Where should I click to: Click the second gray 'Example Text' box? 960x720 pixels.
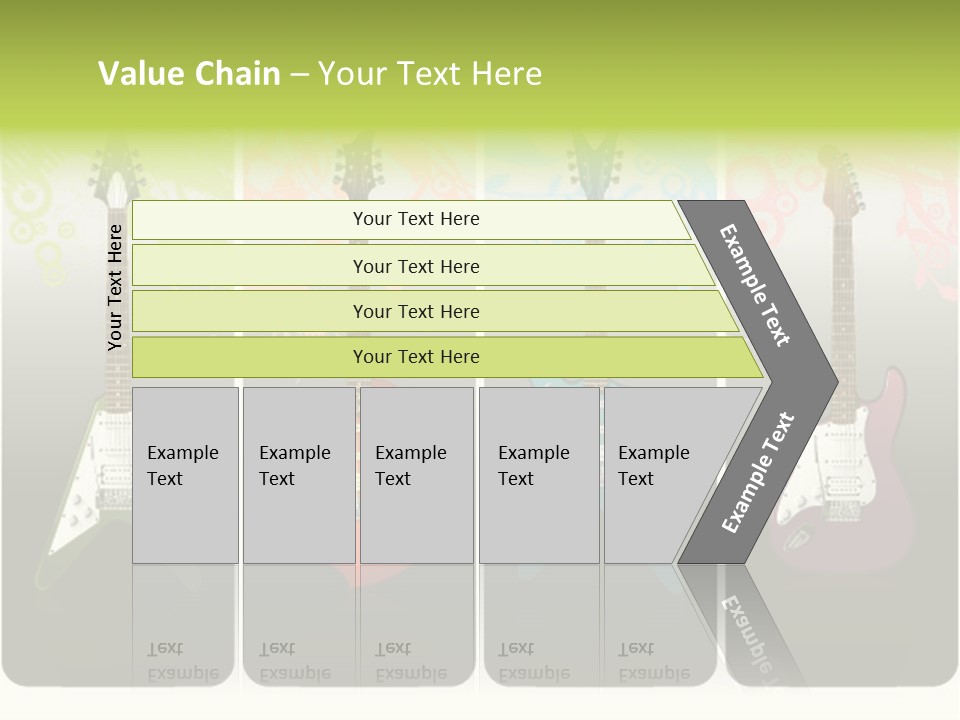[x=298, y=475]
